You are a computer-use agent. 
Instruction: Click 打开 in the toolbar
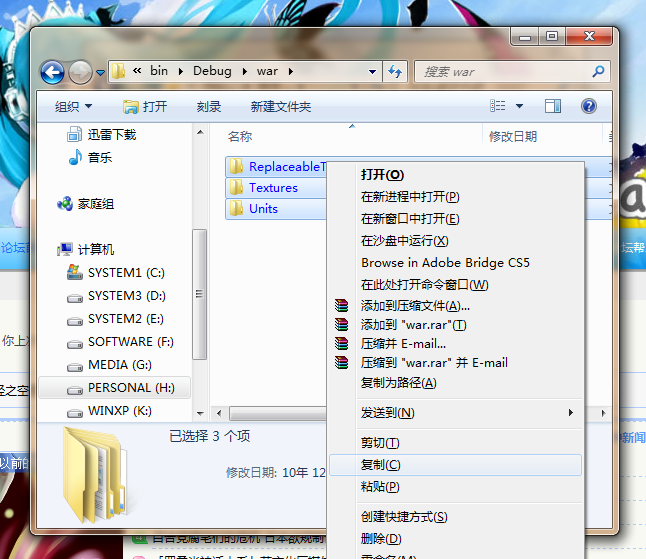[145, 107]
